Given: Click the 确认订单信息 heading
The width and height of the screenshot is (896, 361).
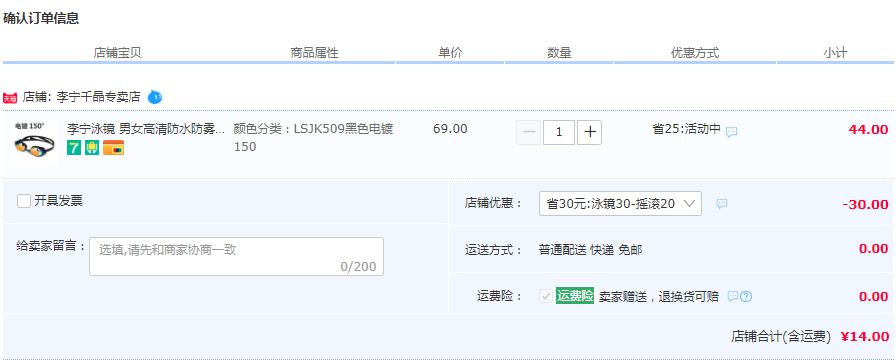Looking at the screenshot, I should tap(41, 18).
